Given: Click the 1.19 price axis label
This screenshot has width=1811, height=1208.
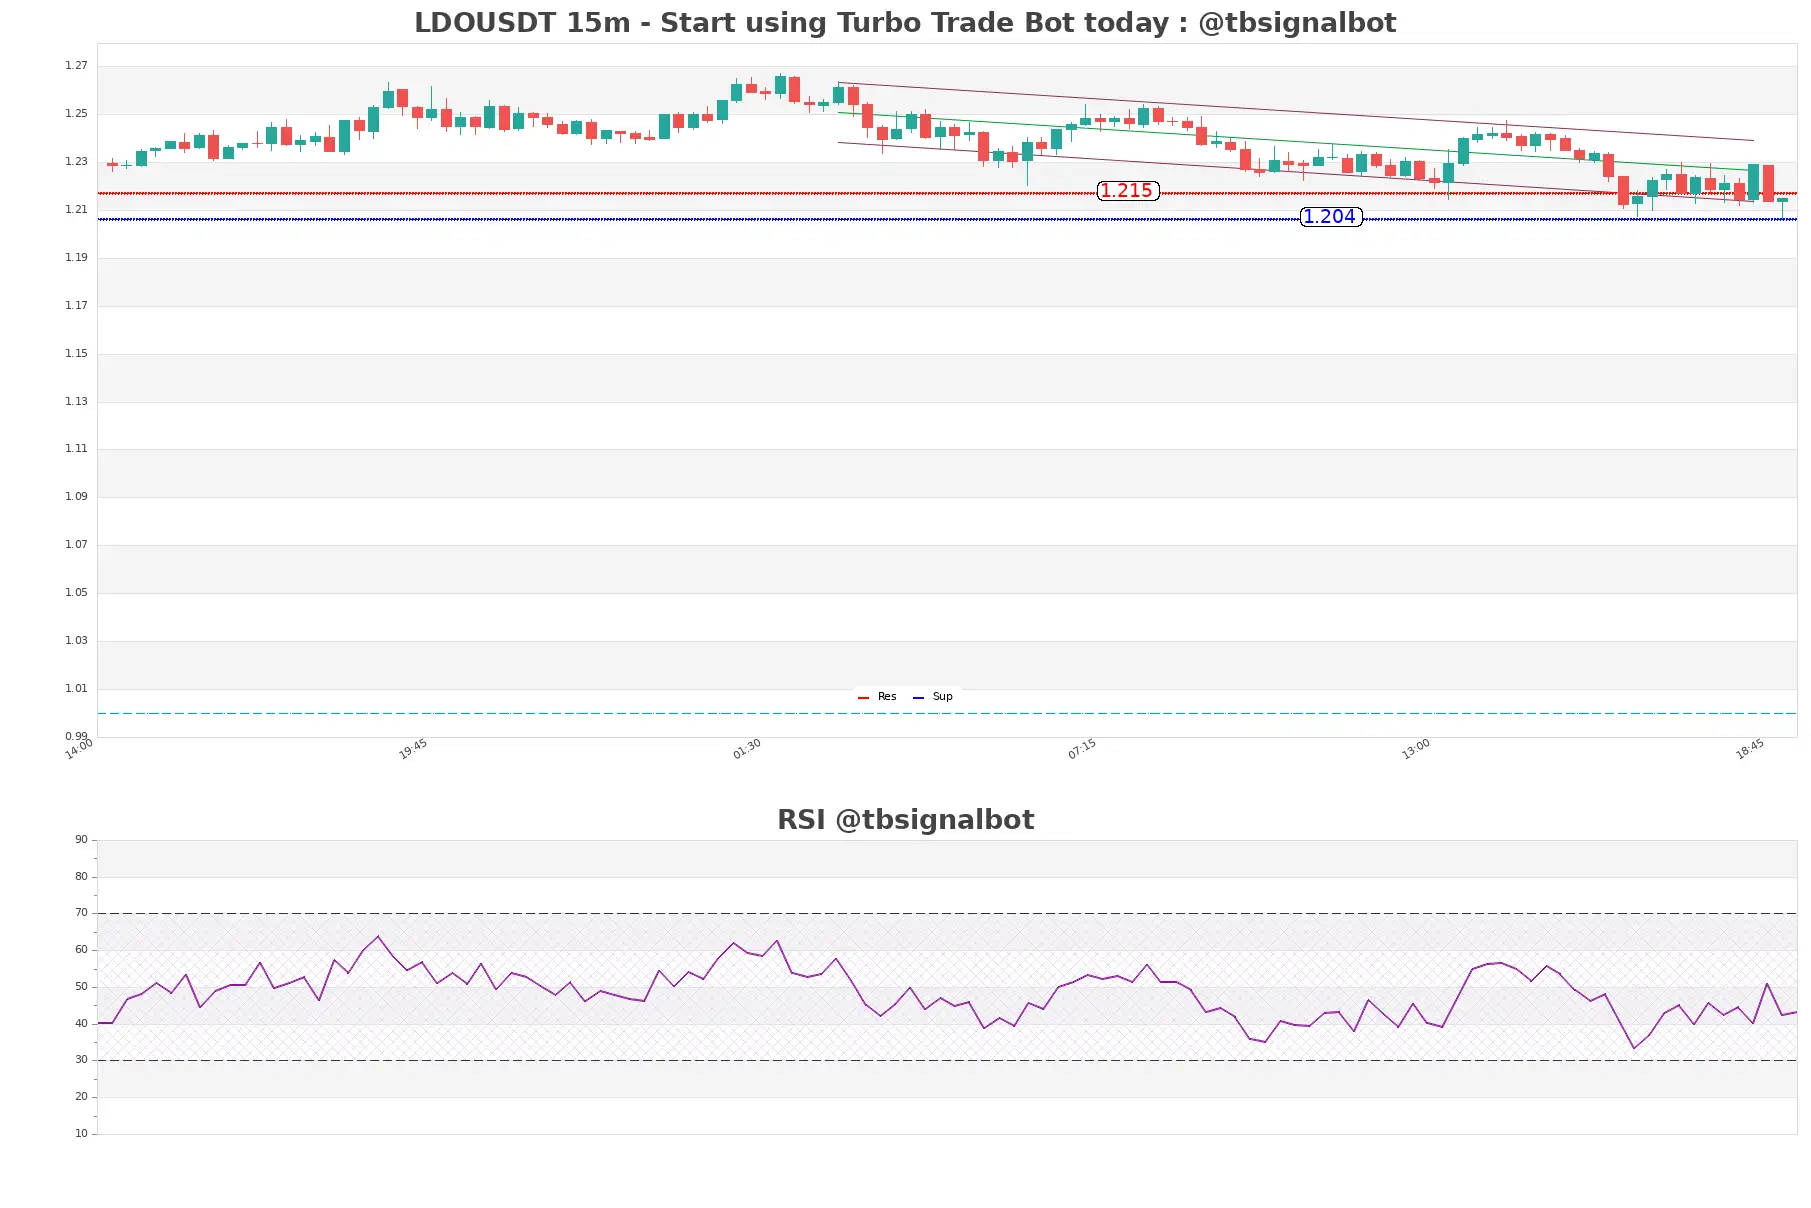Looking at the screenshot, I should tap(76, 258).
